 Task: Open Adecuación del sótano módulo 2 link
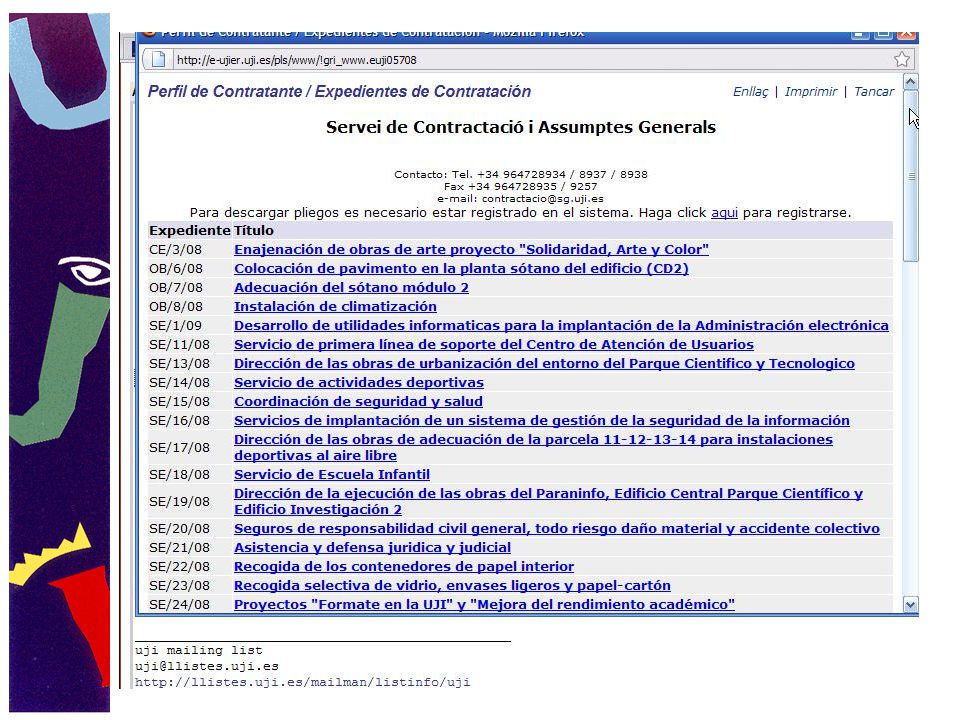click(351, 288)
